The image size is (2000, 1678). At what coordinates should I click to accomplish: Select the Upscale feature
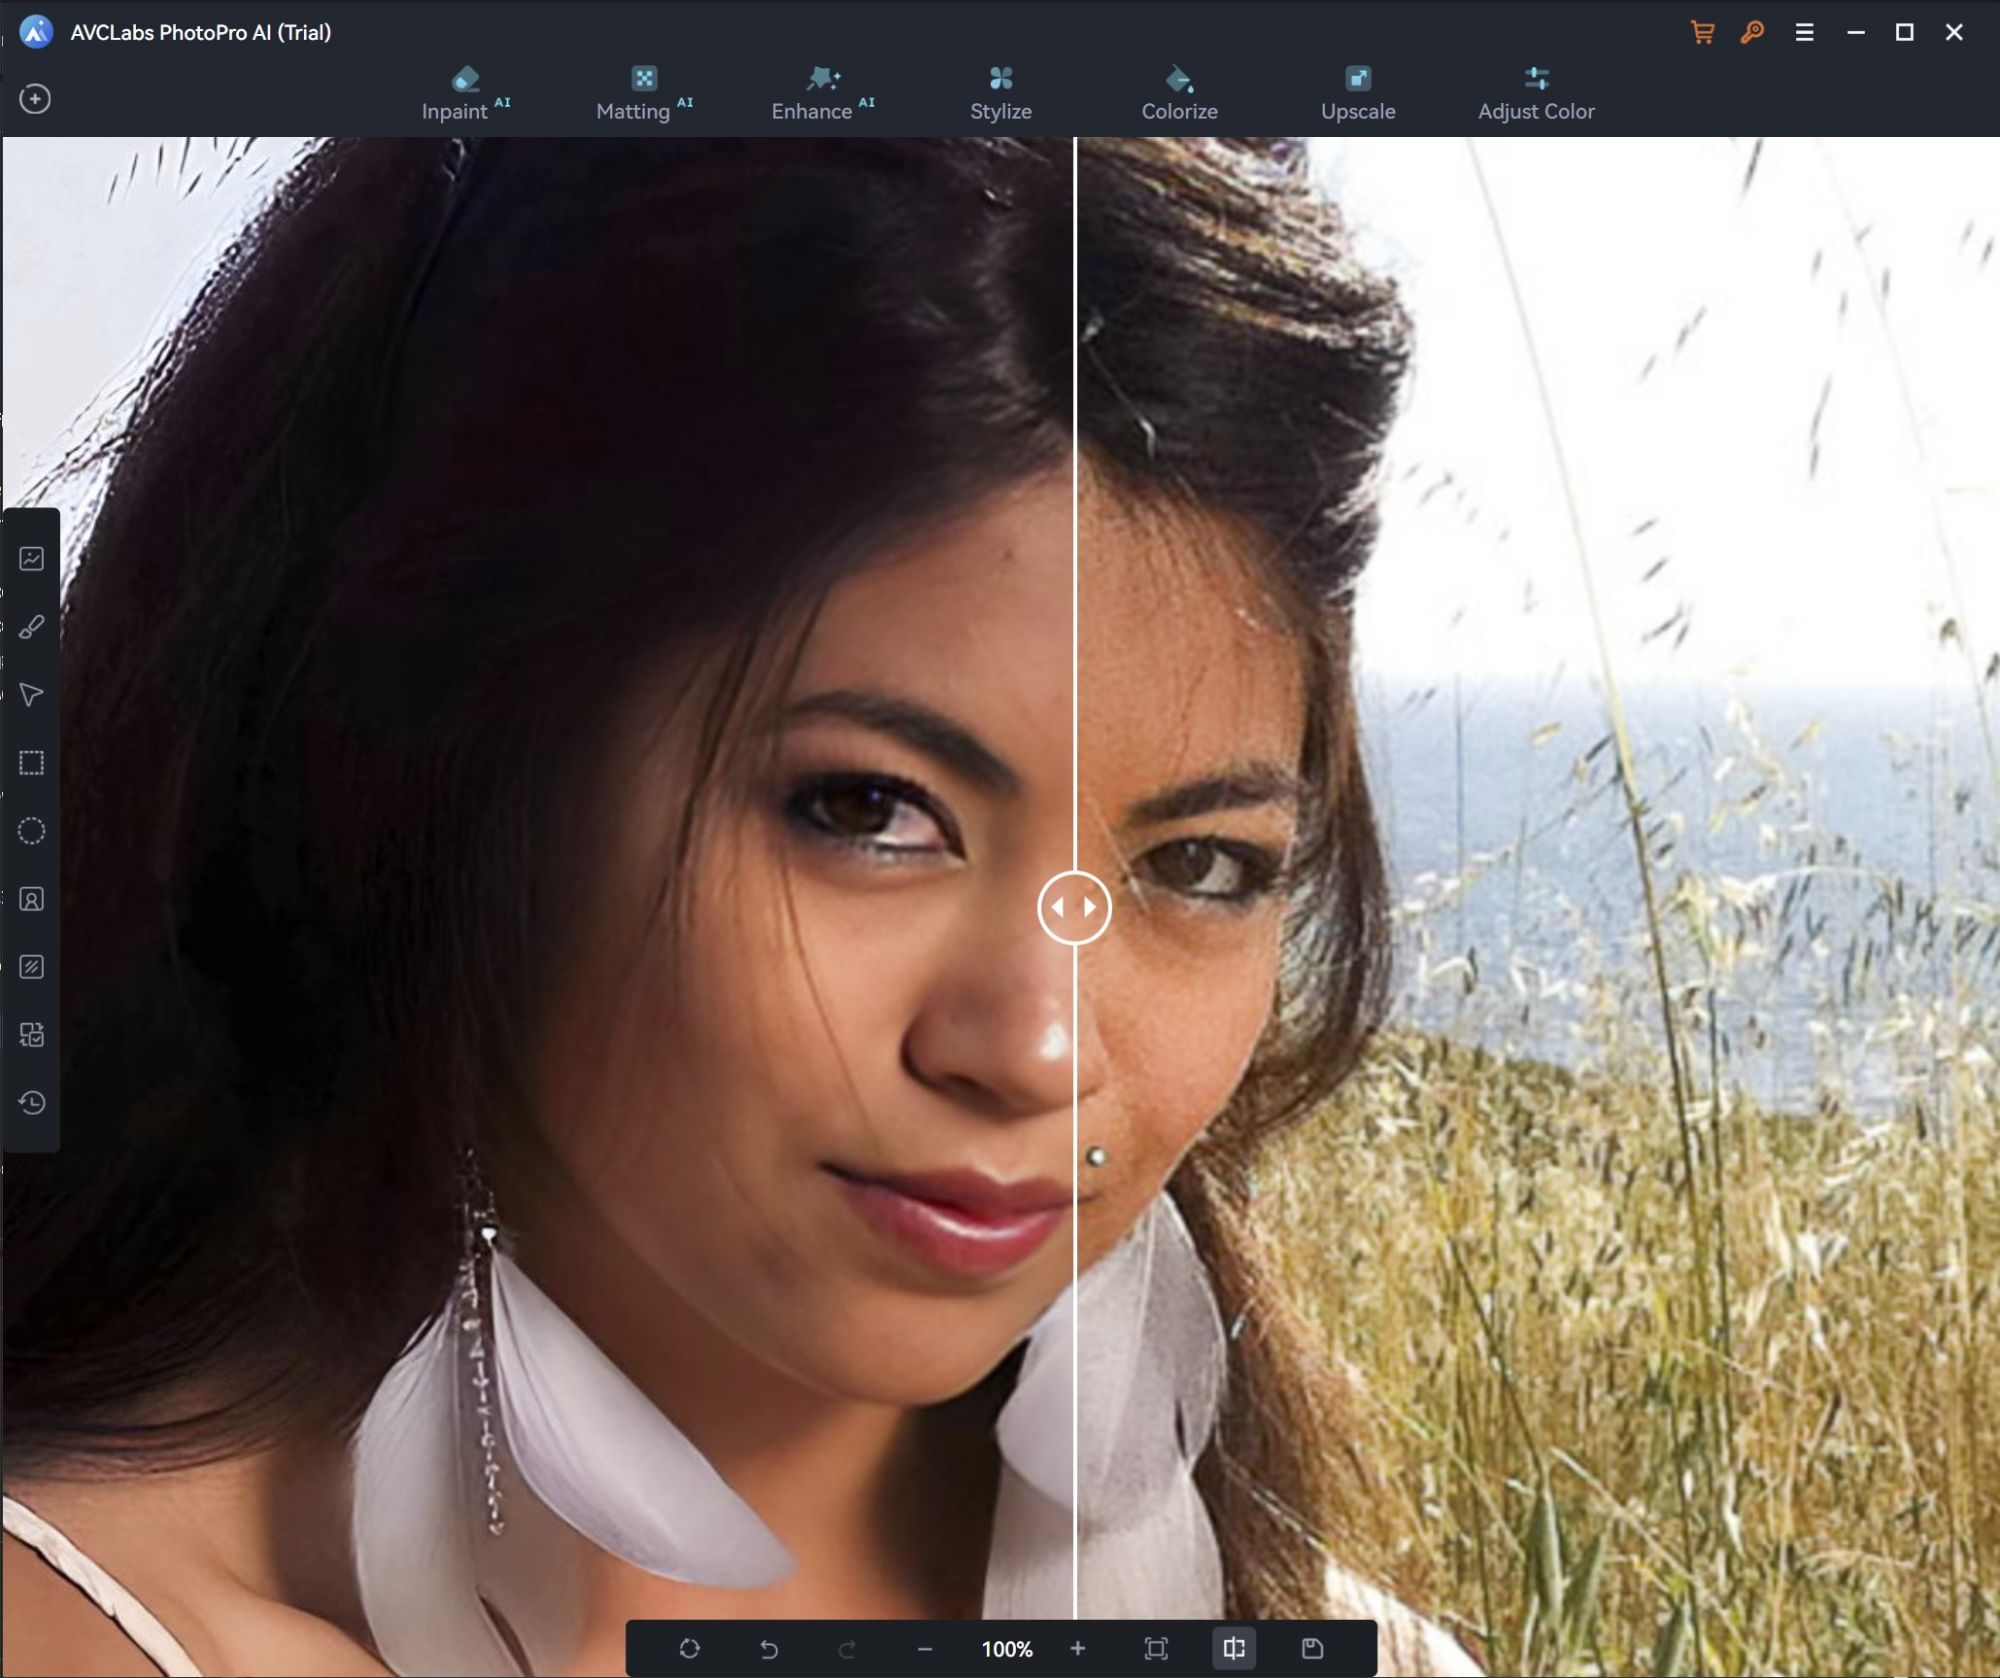pyautogui.click(x=1358, y=93)
